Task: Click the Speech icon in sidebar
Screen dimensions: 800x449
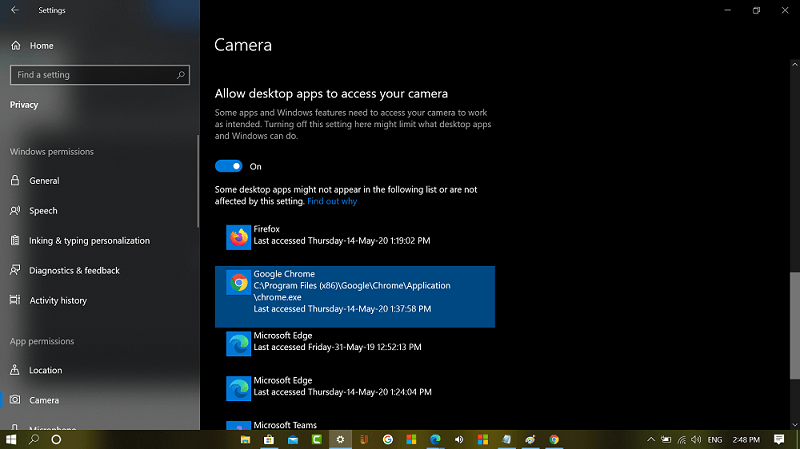Action: pos(15,210)
